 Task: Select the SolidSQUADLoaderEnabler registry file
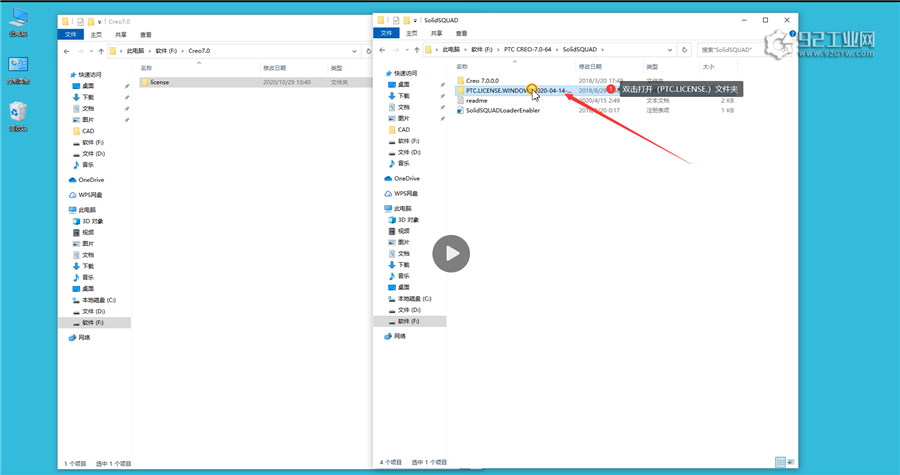(503, 110)
